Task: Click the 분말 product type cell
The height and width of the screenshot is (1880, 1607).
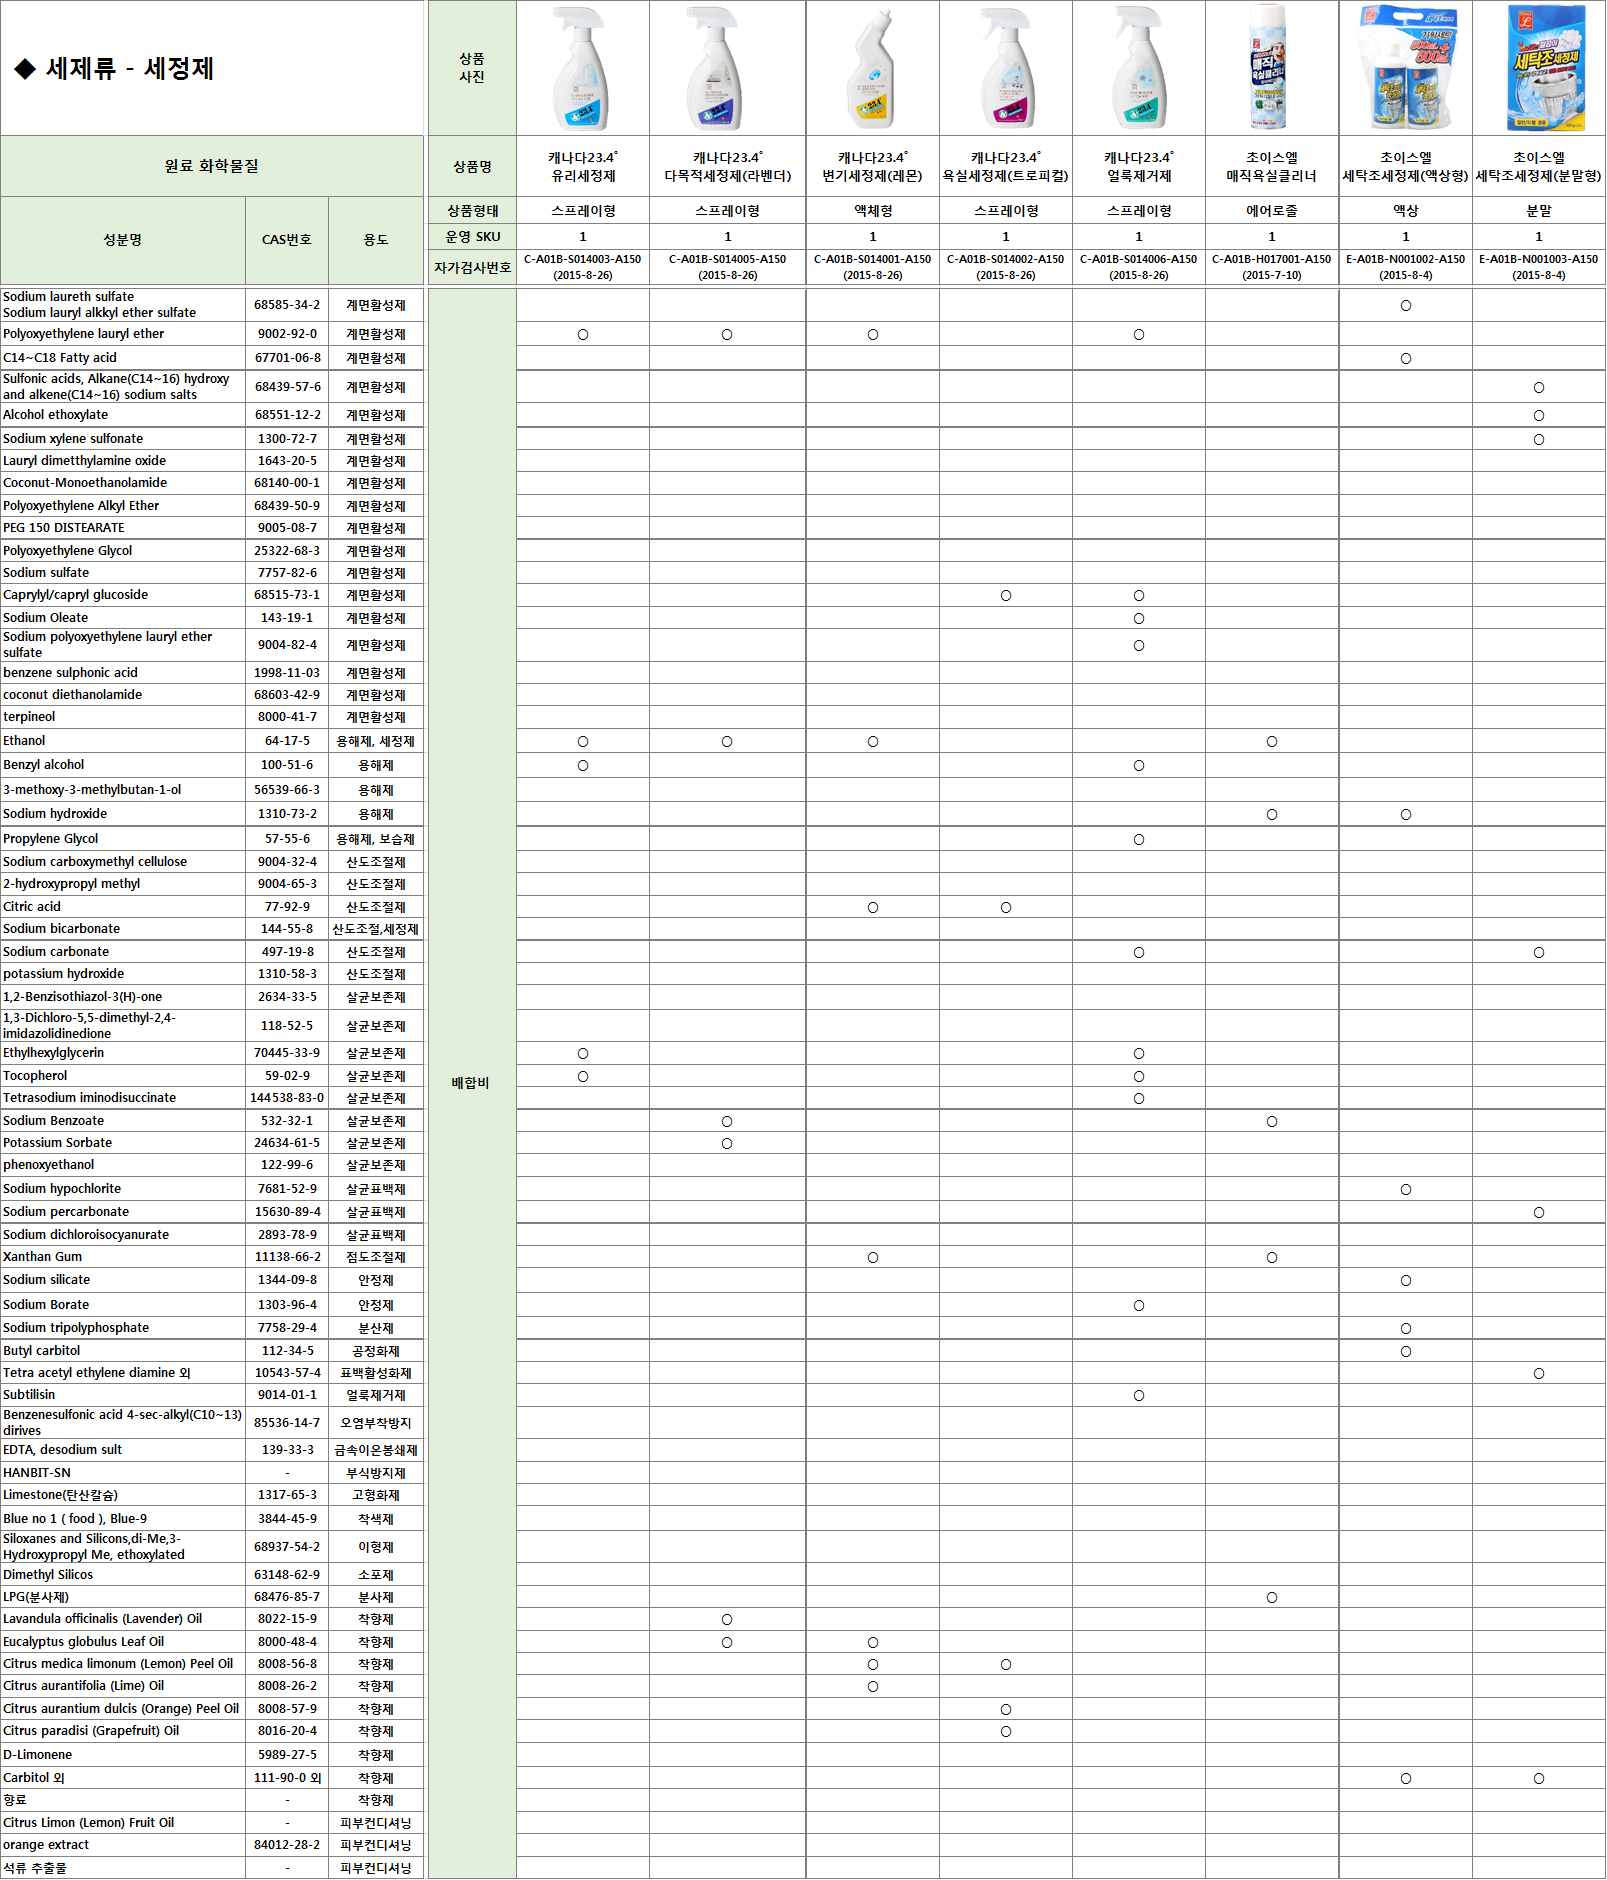Action: (1538, 211)
